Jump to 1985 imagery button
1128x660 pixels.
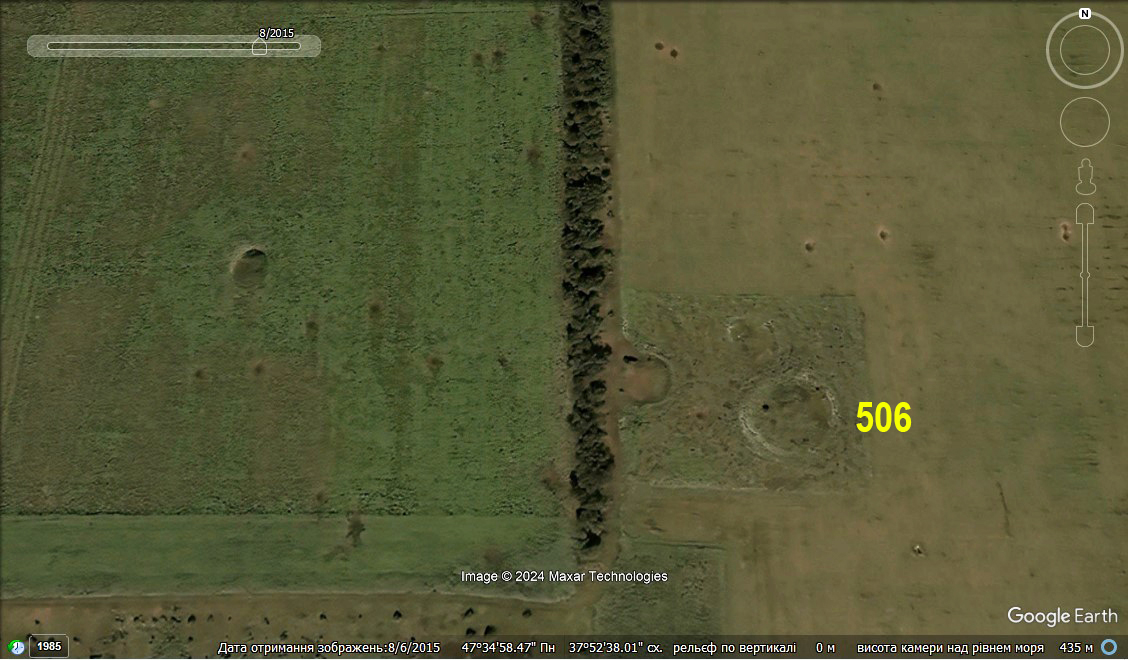coord(49,647)
